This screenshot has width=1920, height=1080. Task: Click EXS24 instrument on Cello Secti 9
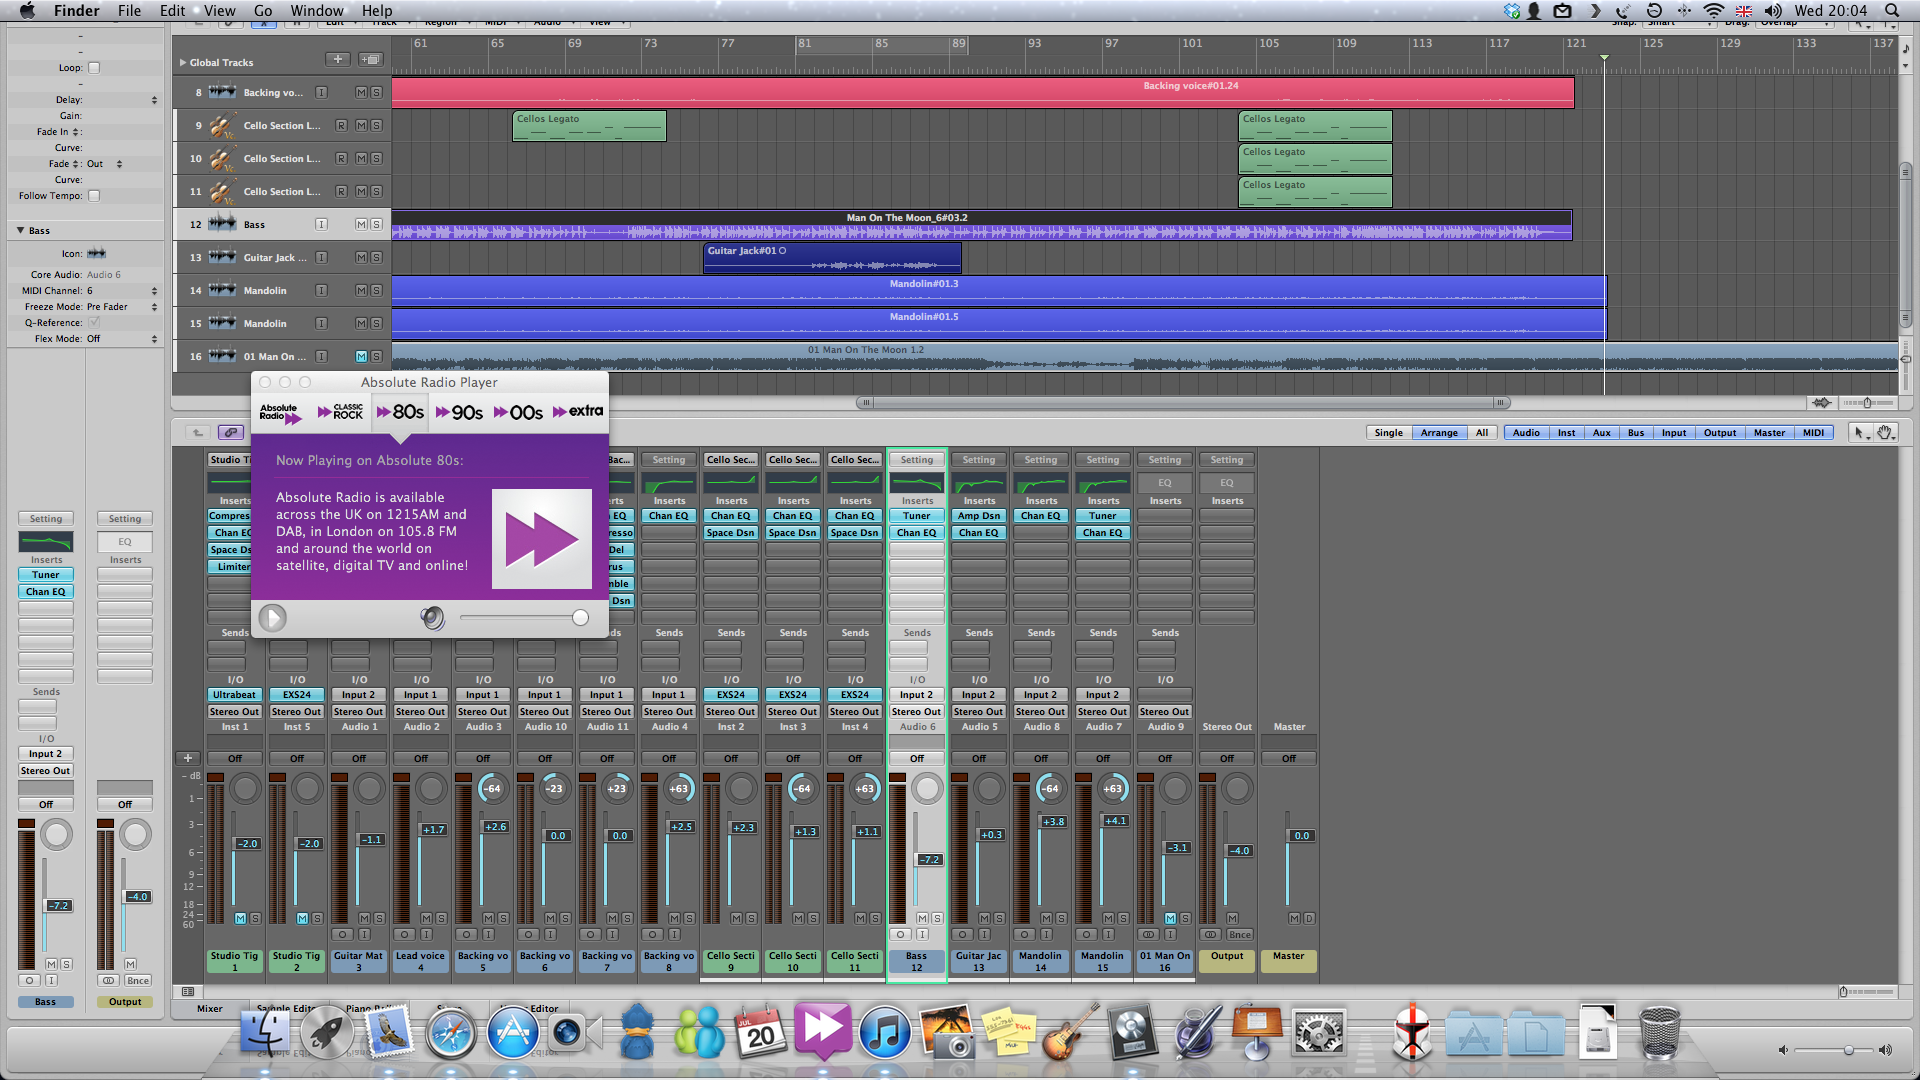[x=730, y=695]
